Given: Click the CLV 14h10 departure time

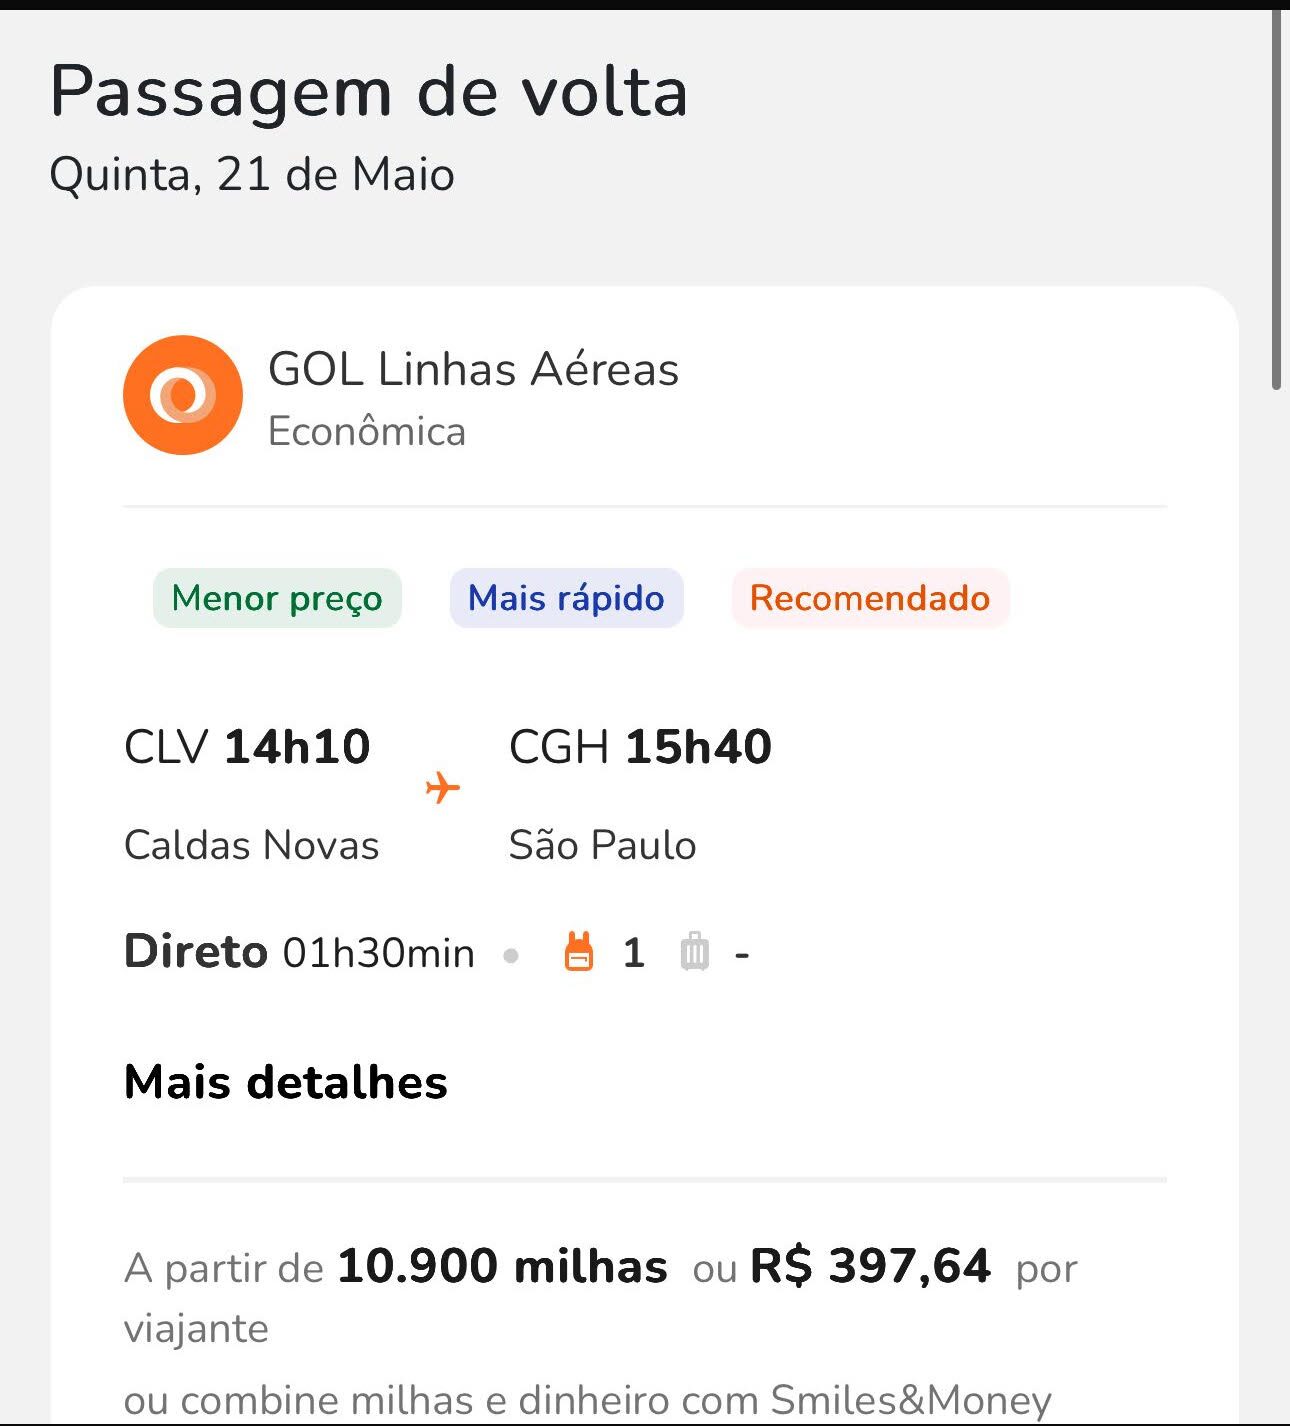Looking at the screenshot, I should point(247,747).
